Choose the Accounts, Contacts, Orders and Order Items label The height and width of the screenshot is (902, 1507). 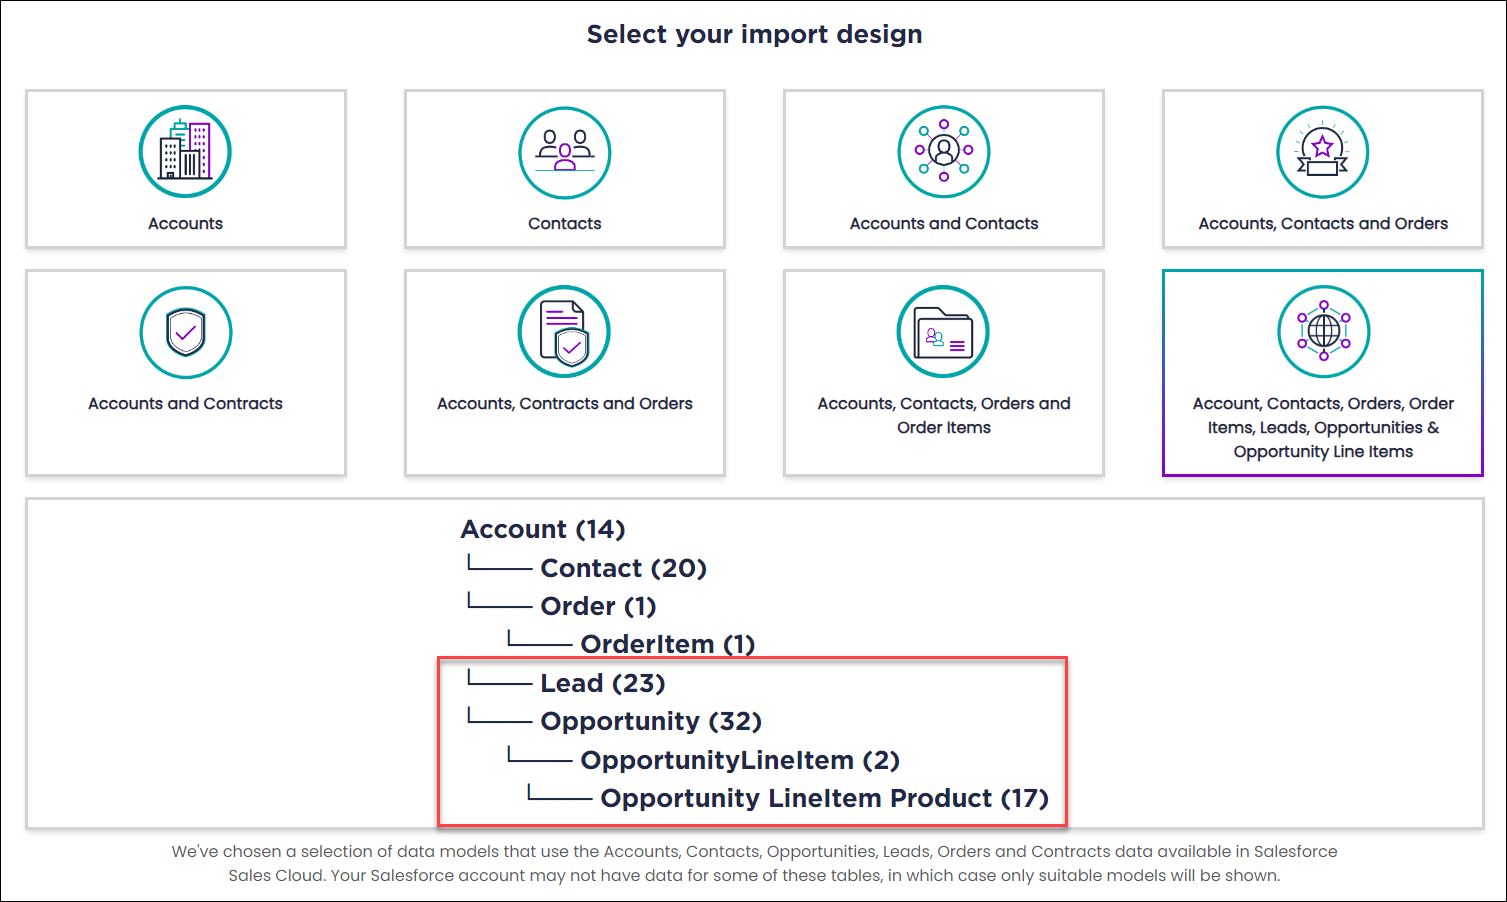click(944, 415)
